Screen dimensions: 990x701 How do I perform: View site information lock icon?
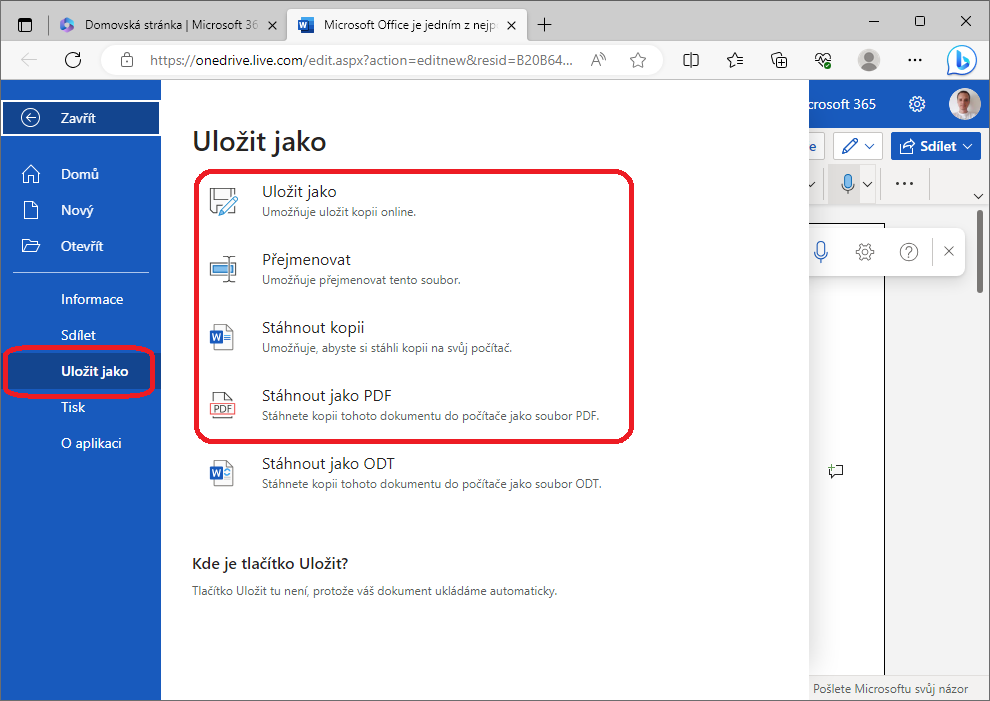point(127,60)
